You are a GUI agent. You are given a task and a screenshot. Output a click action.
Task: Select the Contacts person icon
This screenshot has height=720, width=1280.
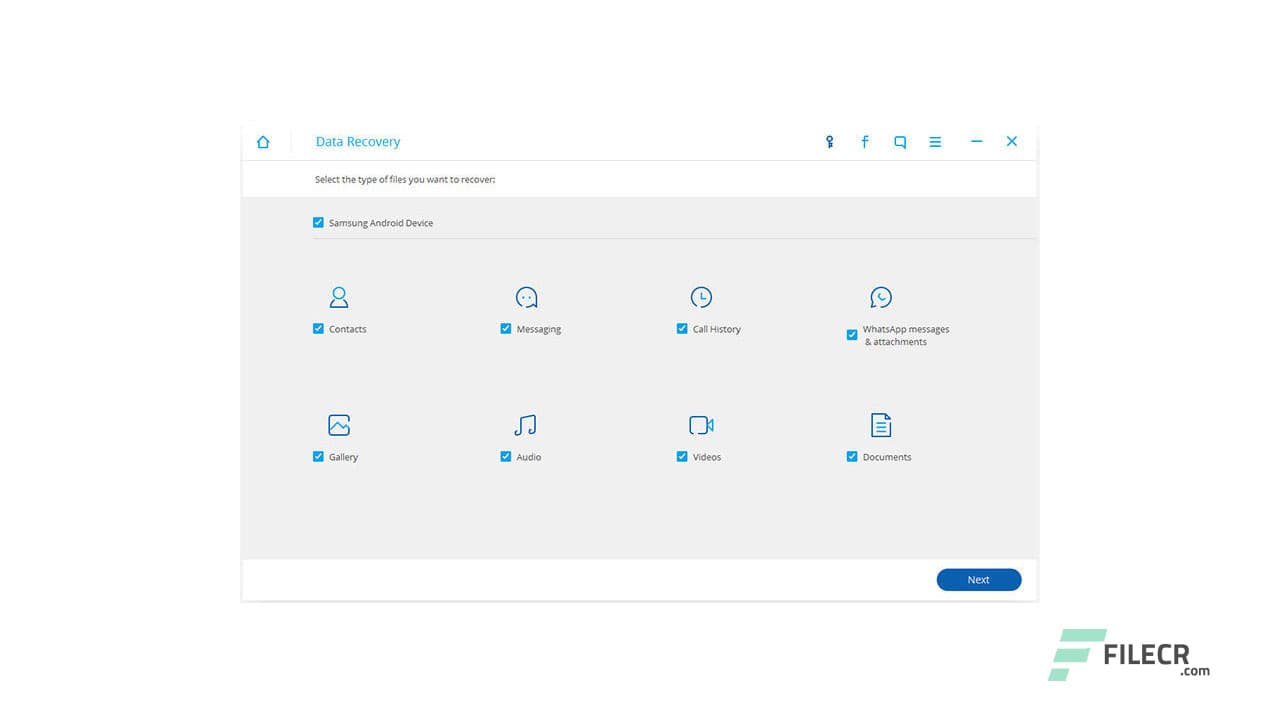tap(338, 297)
